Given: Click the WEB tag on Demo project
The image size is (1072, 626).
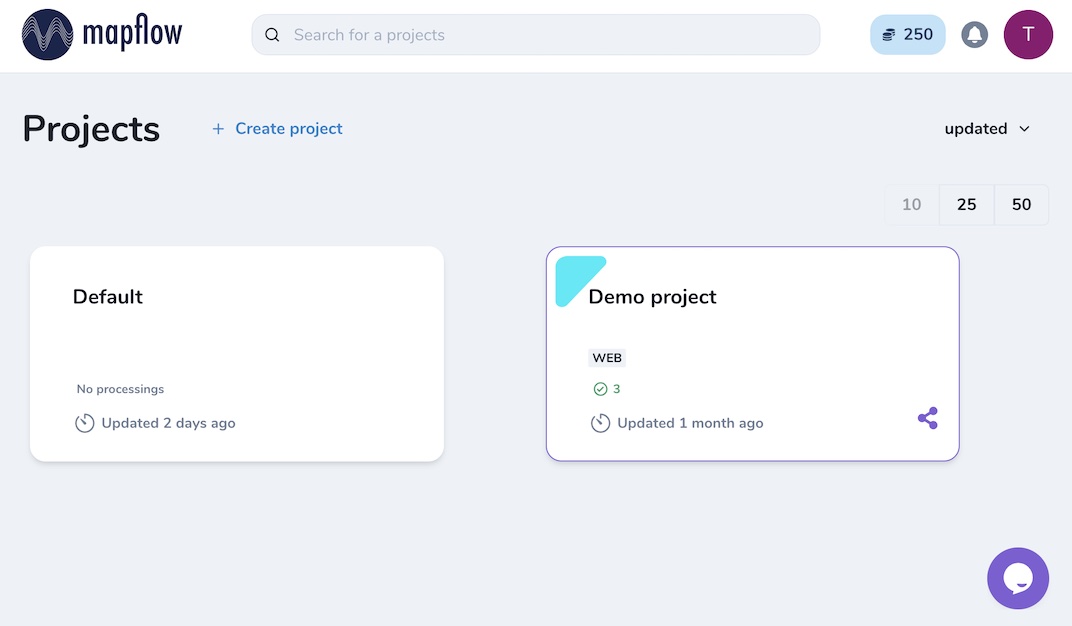Looking at the screenshot, I should tap(607, 358).
